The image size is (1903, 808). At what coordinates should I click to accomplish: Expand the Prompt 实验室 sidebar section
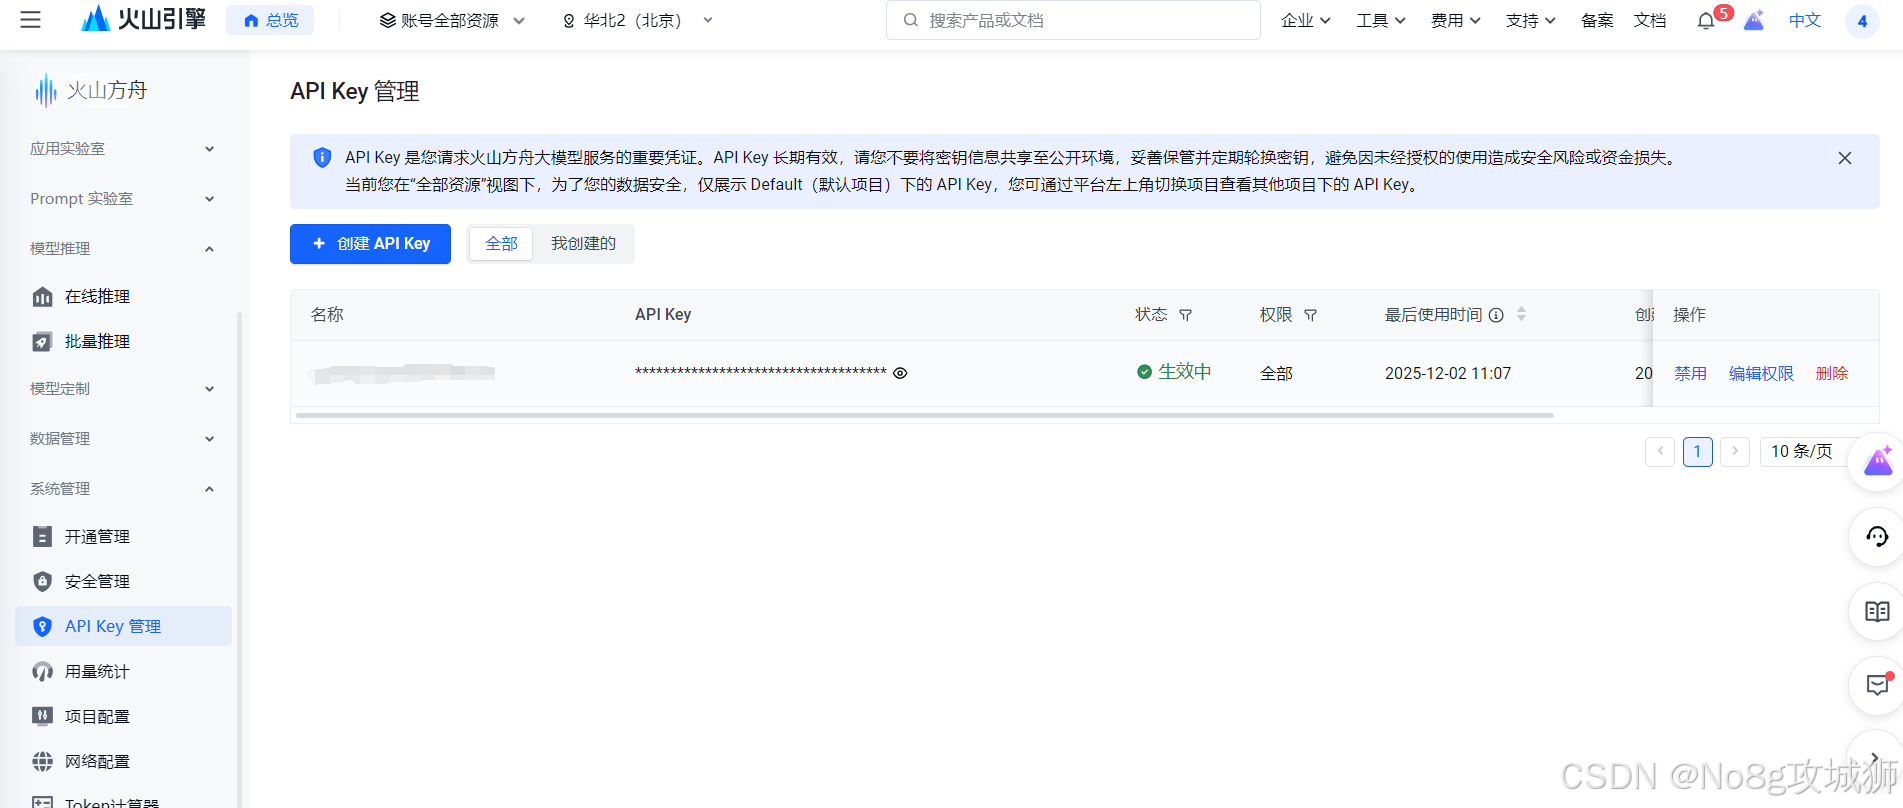click(x=122, y=199)
